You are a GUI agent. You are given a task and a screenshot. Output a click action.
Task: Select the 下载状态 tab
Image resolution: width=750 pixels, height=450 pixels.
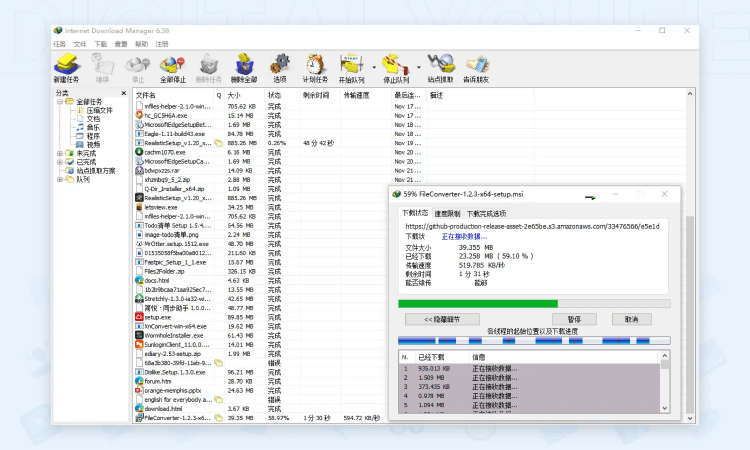tap(415, 213)
